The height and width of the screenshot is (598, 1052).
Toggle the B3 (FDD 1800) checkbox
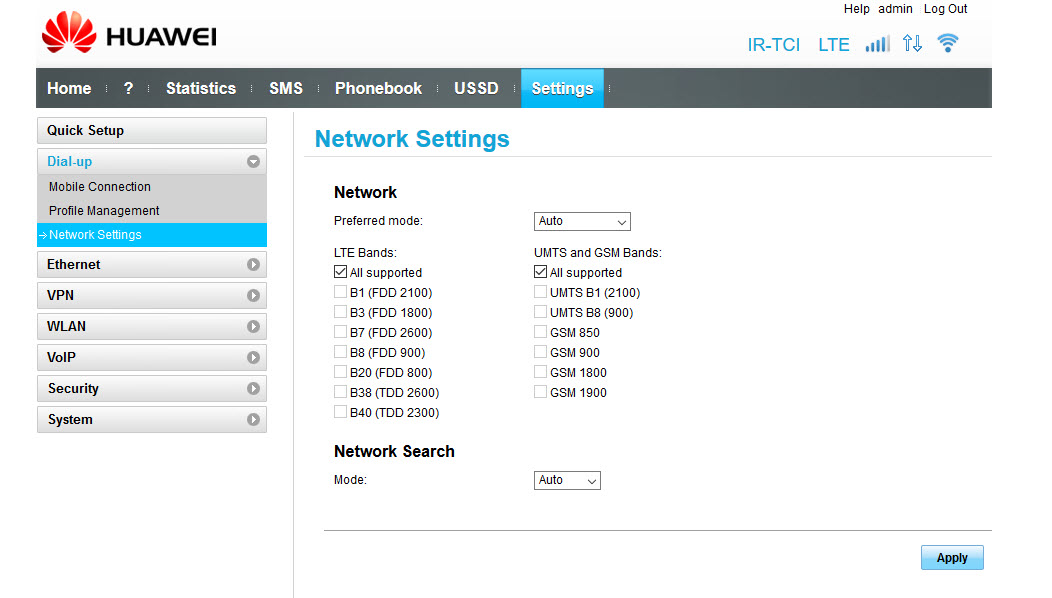click(x=341, y=312)
